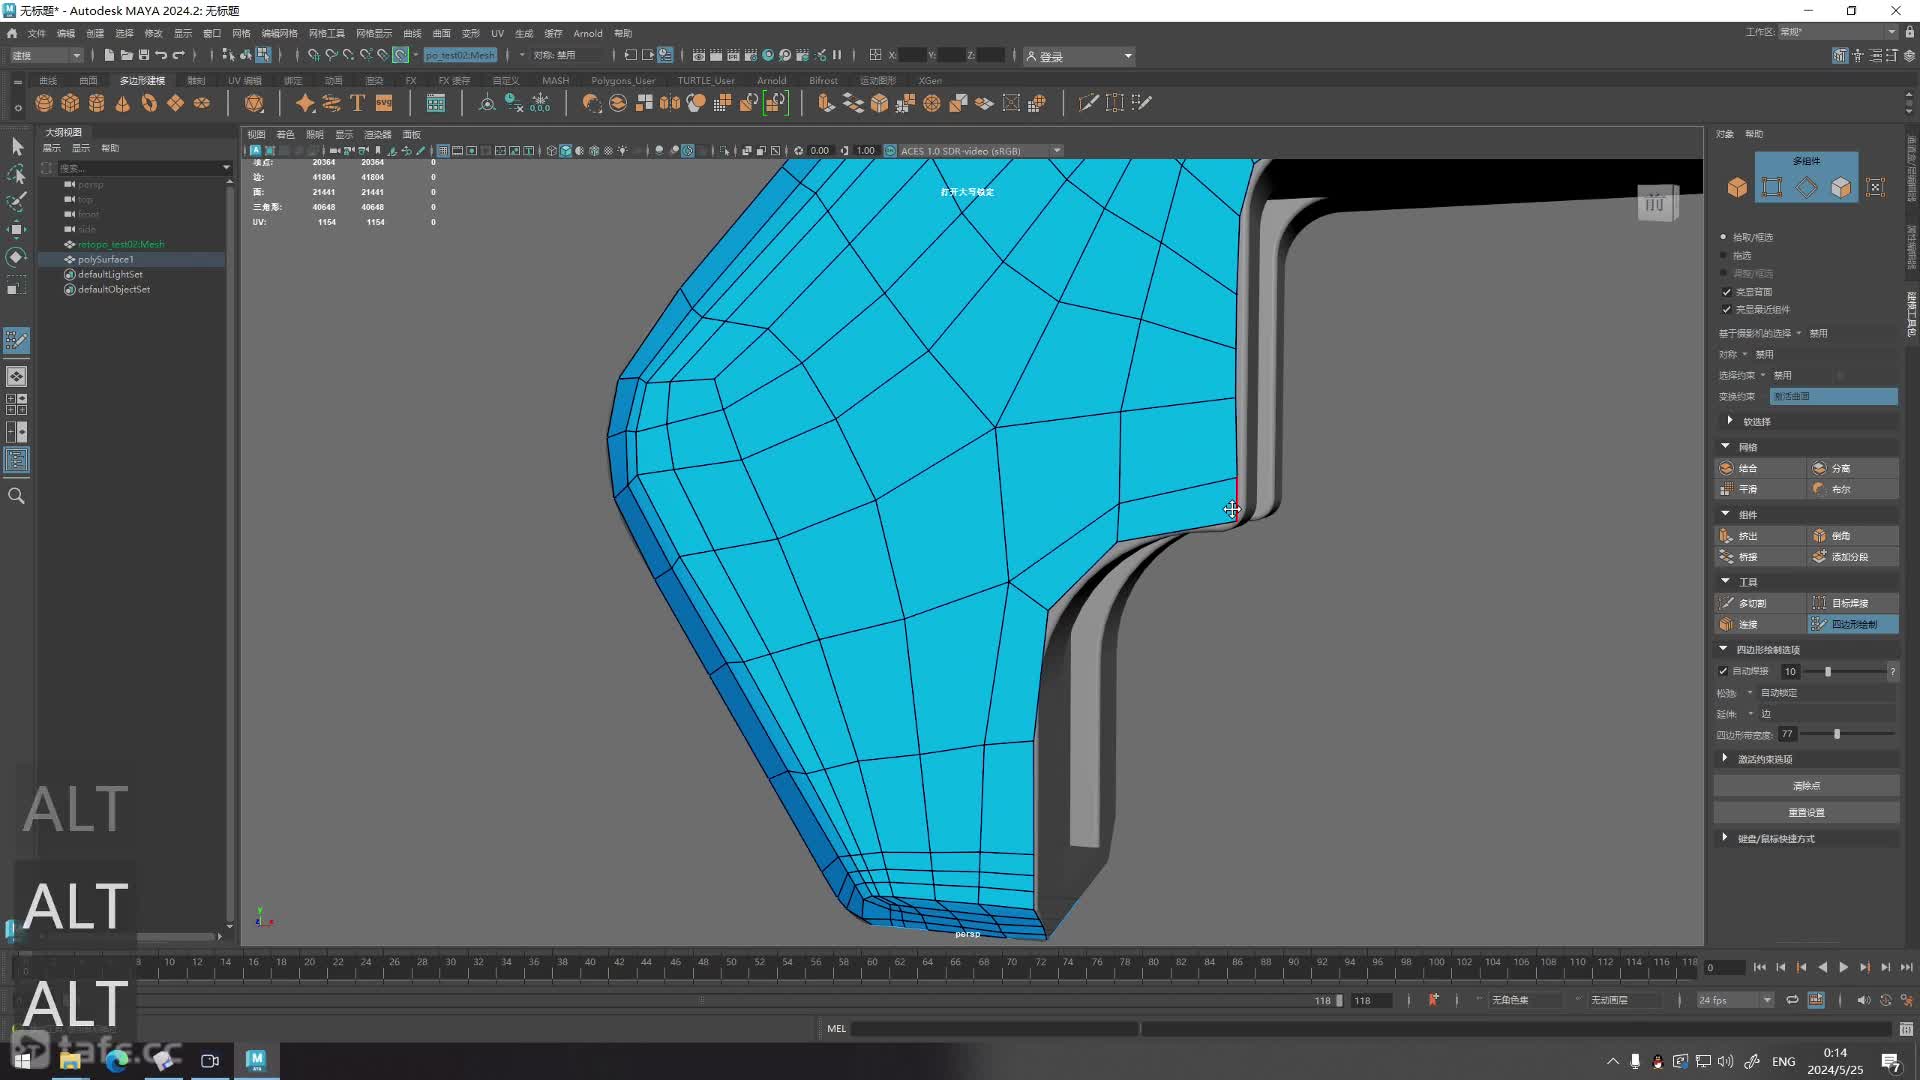Open the Arnold menu in menu bar
Screen dimensions: 1920x1080
point(588,33)
